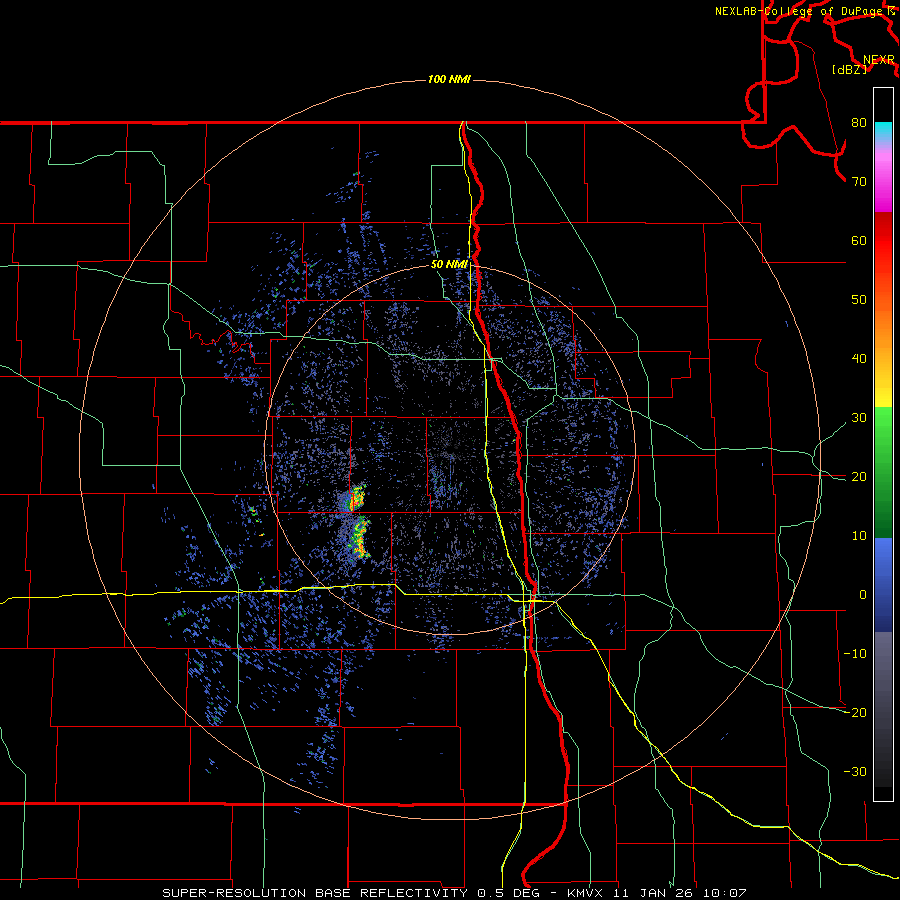Click the NEXR label above legend
Image resolution: width=900 pixels, height=900 pixels.
click(x=879, y=60)
